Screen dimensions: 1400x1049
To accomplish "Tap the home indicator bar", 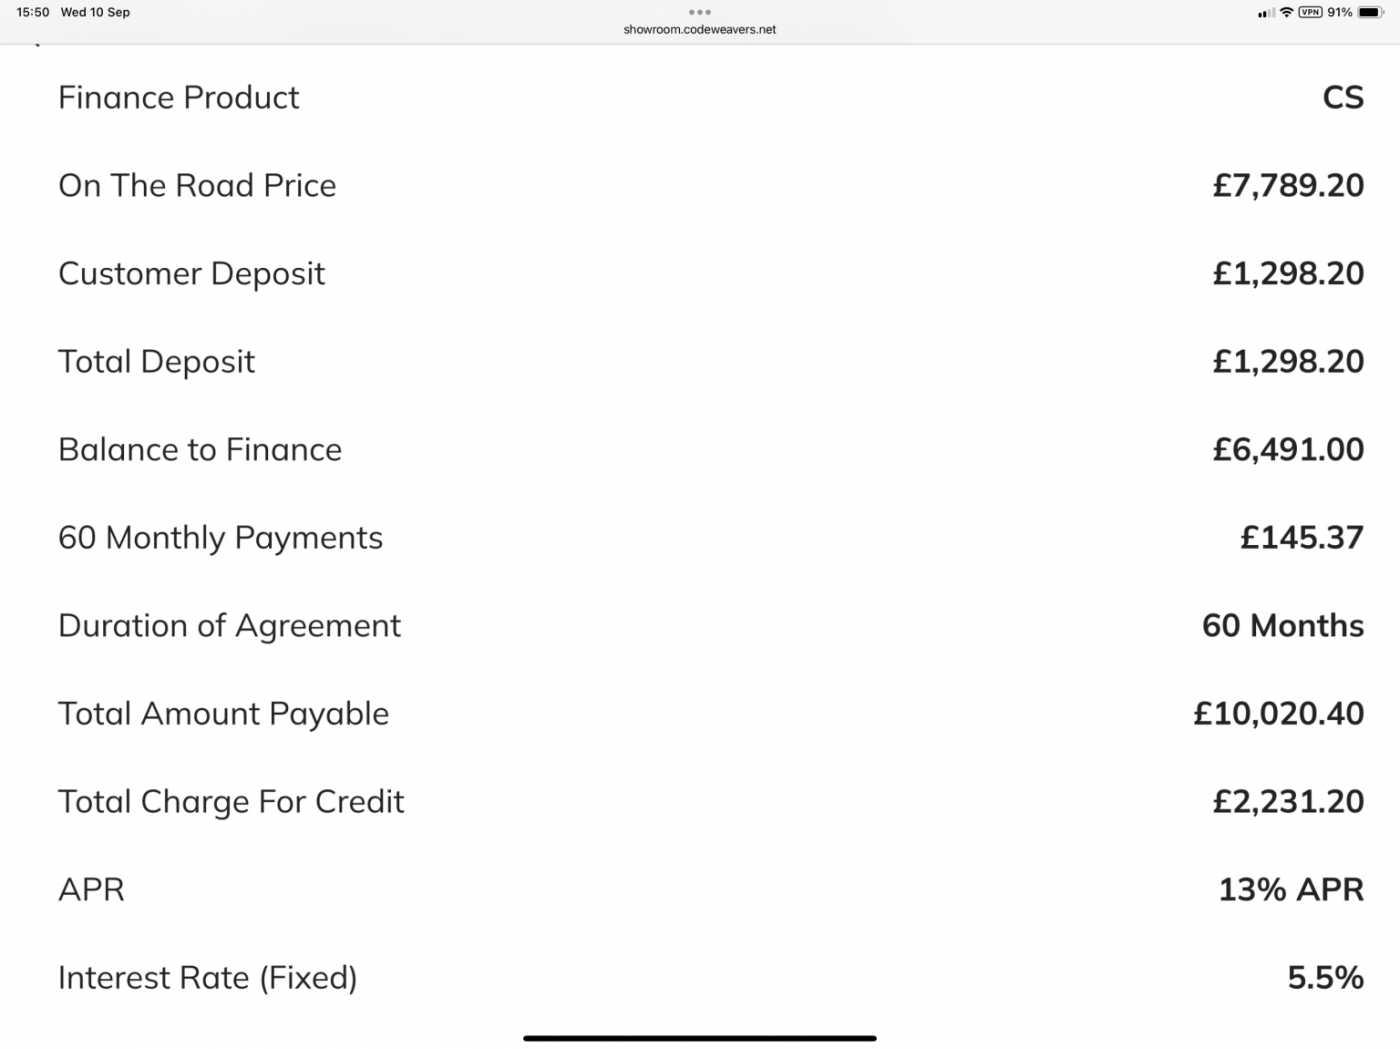I will pyautogui.click(x=700, y=1038).
